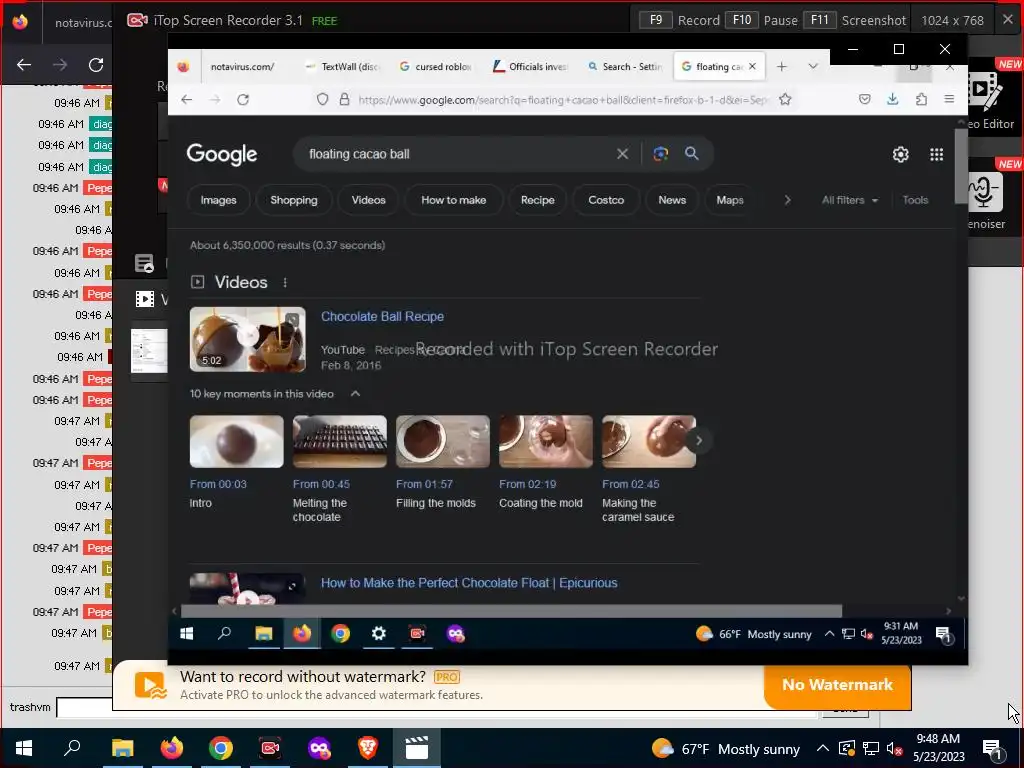Open the Videos section more options dots
The width and height of the screenshot is (1024, 768).
[x=285, y=282]
